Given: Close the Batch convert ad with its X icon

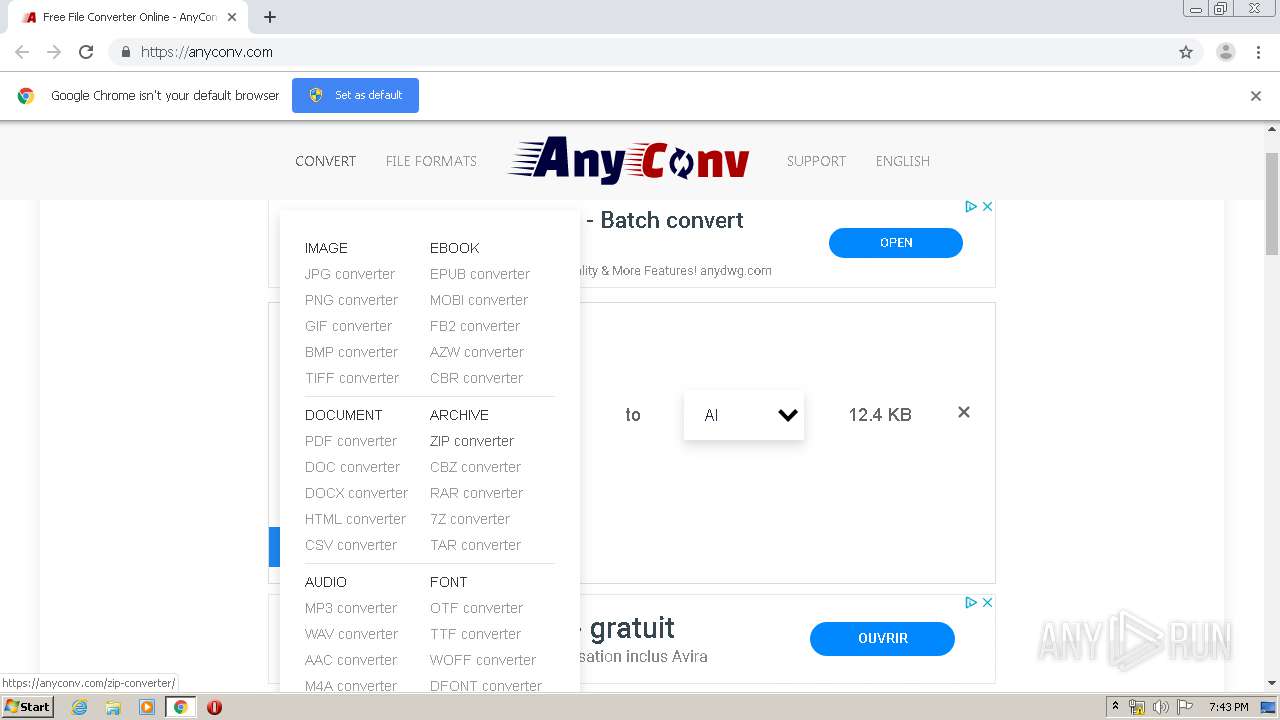Looking at the screenshot, I should (x=987, y=206).
